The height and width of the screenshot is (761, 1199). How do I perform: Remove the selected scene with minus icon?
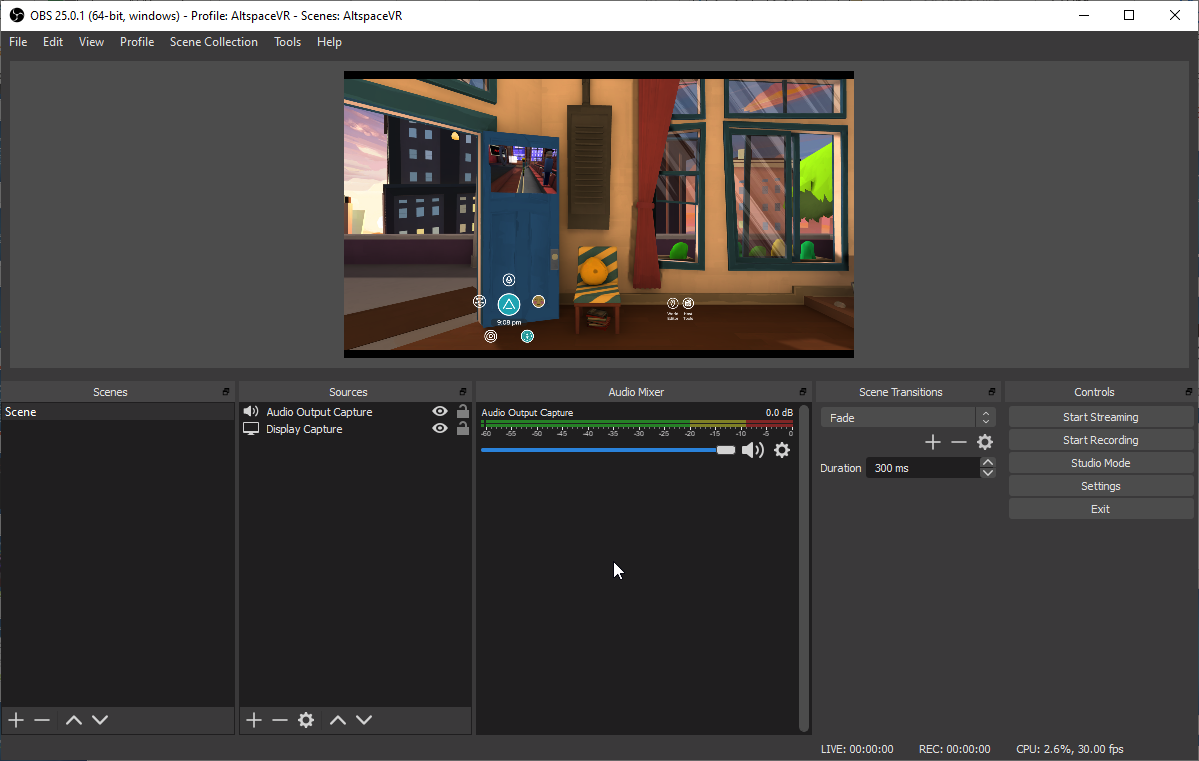click(42, 720)
